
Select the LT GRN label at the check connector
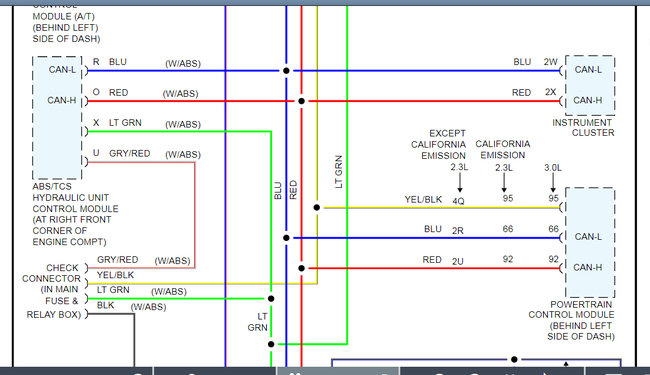(113, 290)
